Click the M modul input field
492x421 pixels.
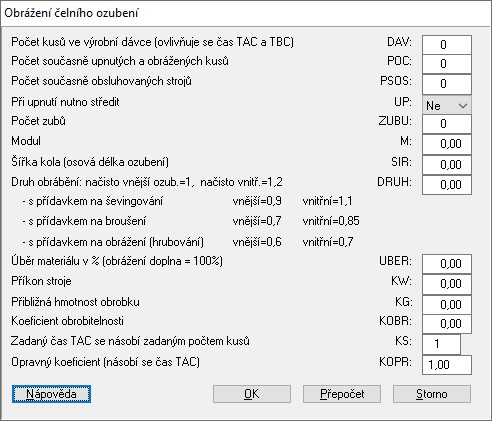[x=447, y=144]
